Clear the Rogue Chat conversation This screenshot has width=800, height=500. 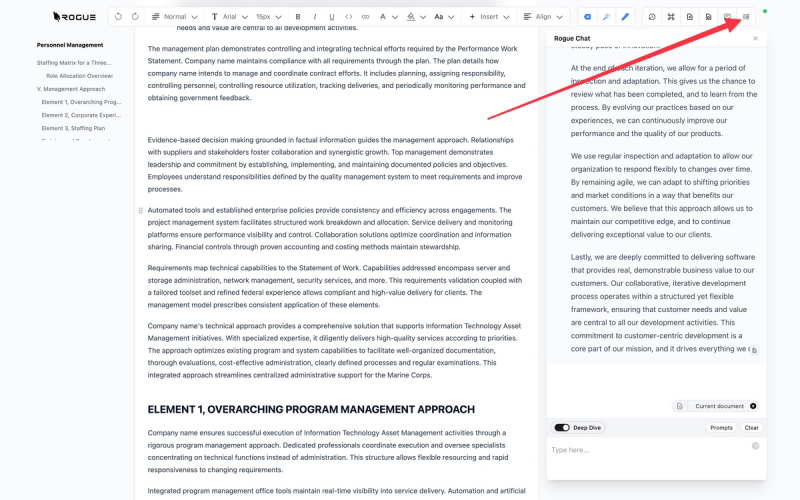pos(751,428)
